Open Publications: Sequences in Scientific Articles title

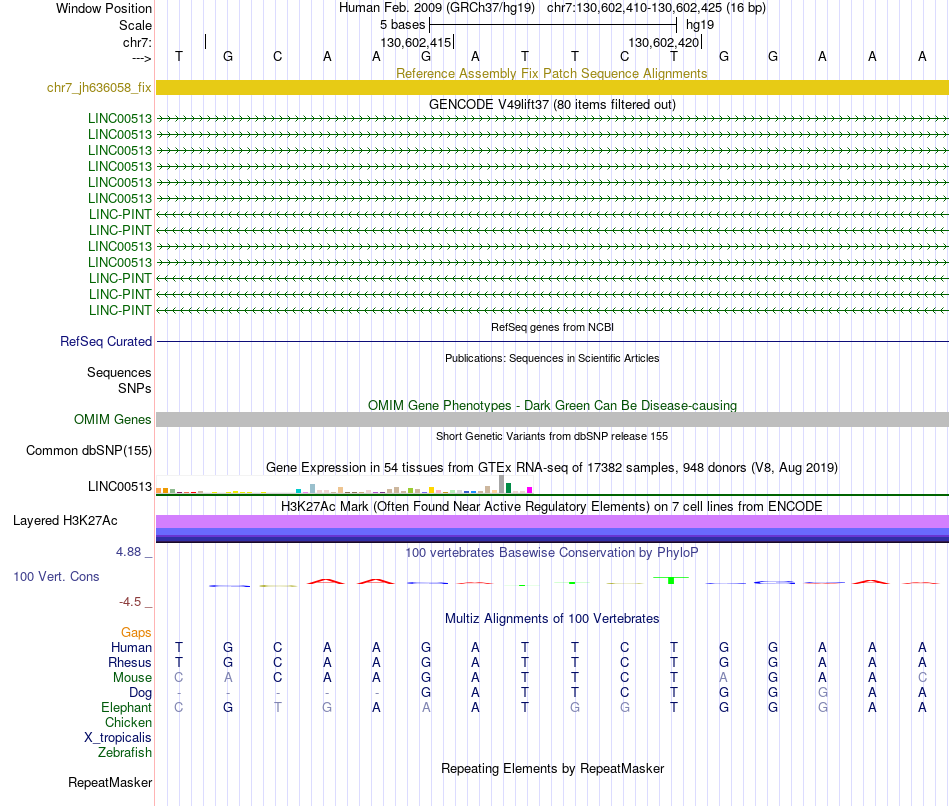point(552,358)
